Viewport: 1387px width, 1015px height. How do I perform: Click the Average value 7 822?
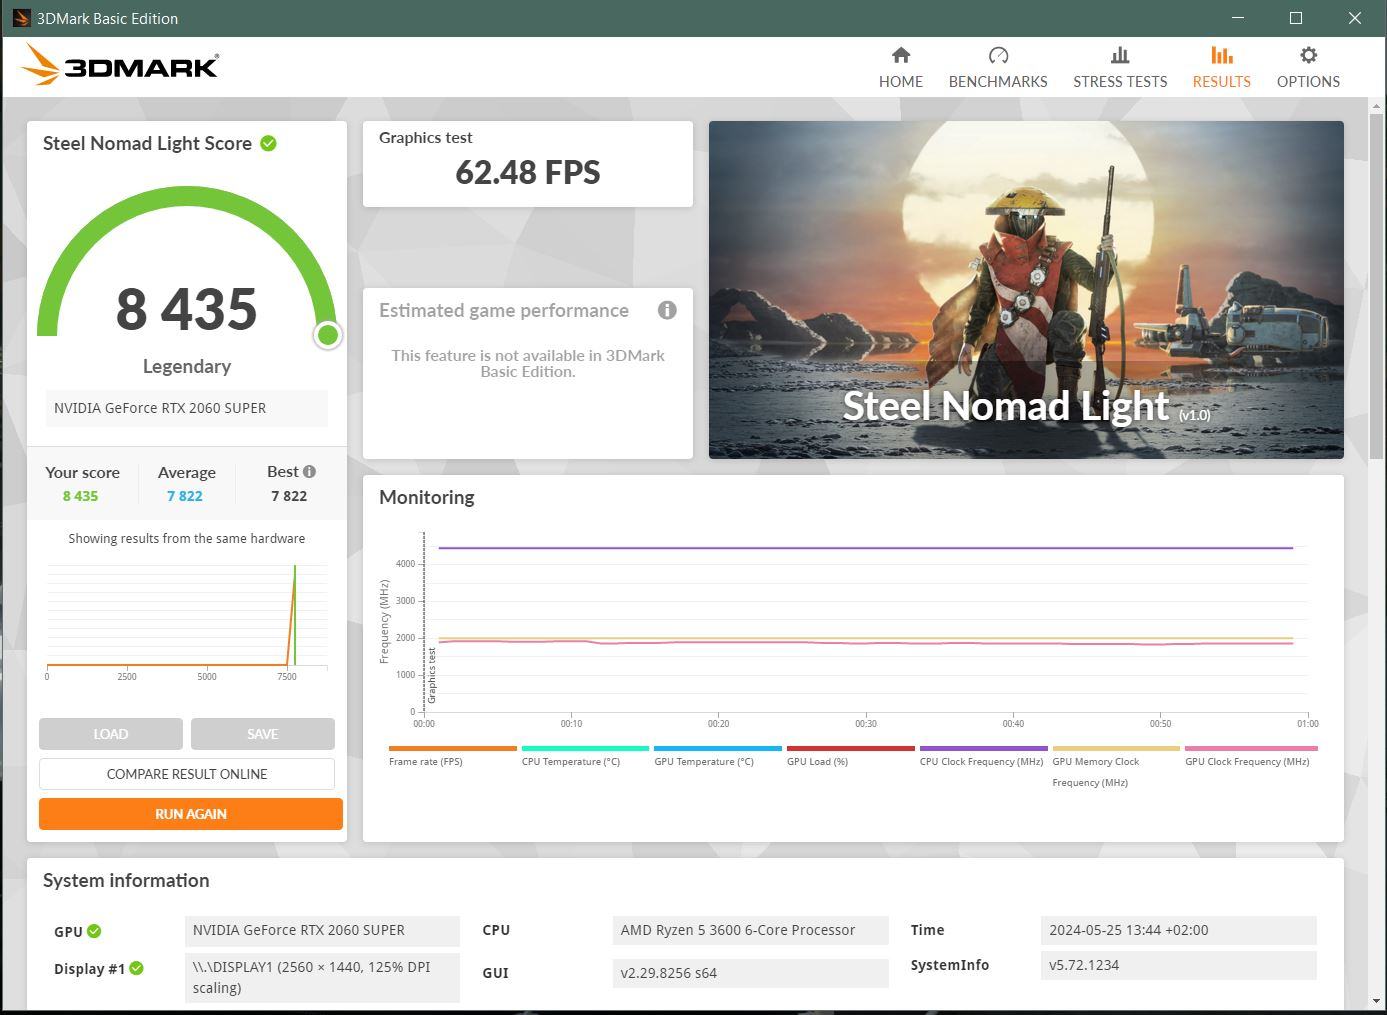(185, 496)
